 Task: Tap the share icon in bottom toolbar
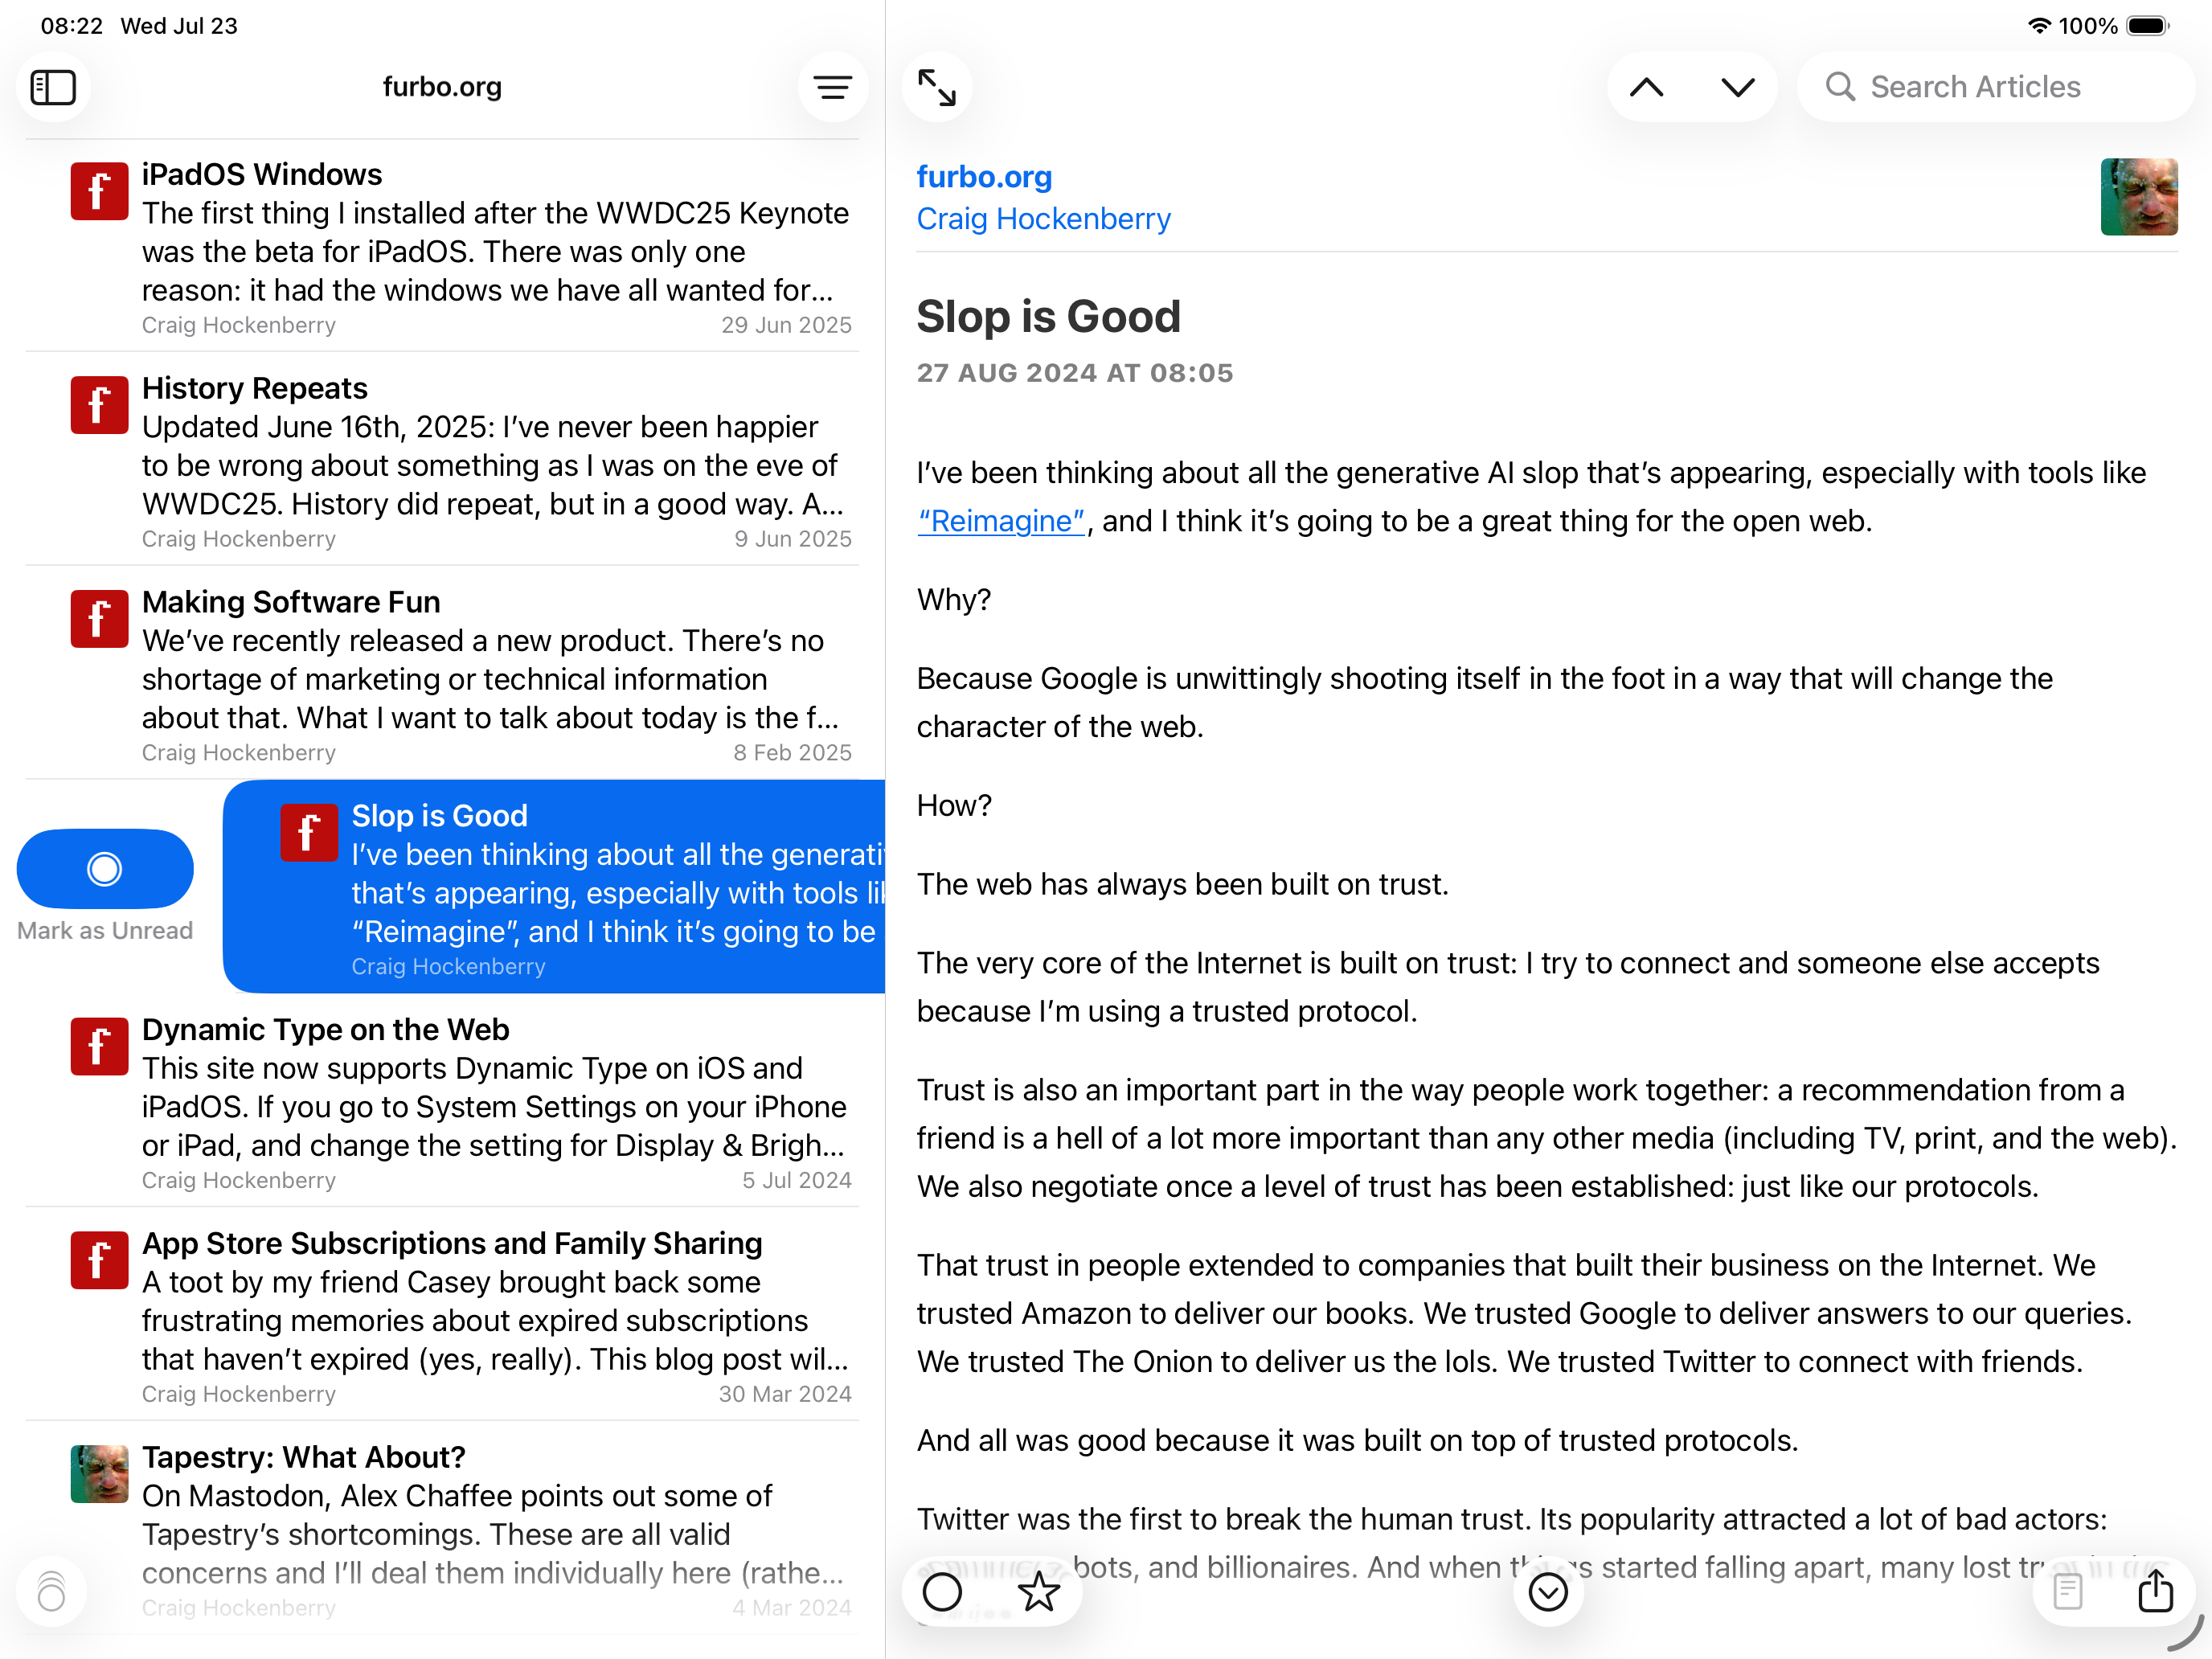click(2155, 1590)
